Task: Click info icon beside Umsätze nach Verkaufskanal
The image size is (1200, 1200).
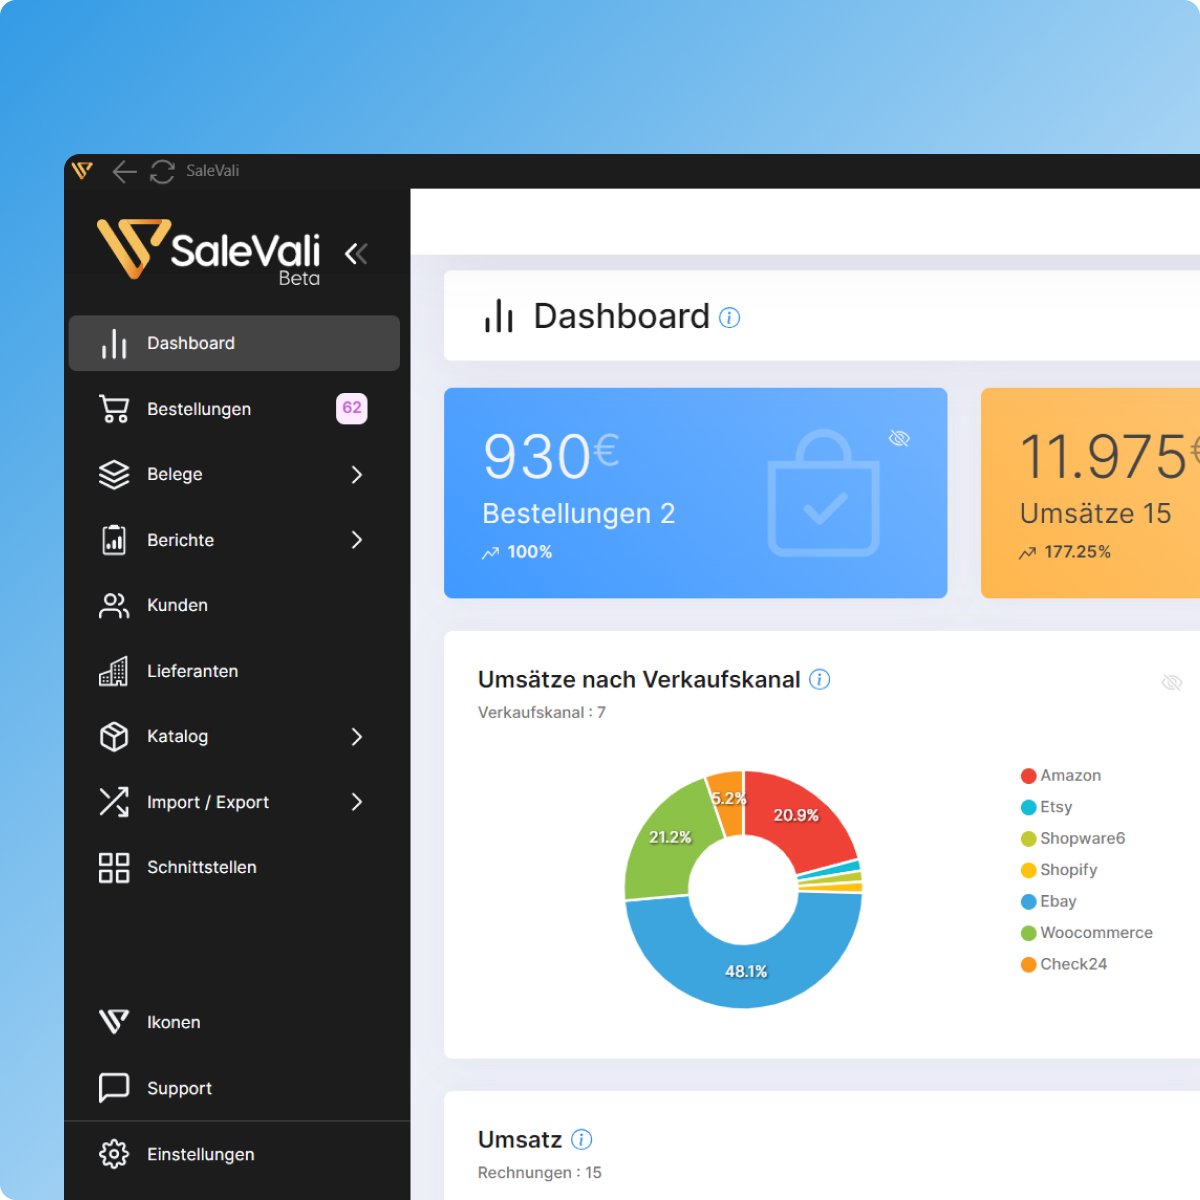Action: 820,680
